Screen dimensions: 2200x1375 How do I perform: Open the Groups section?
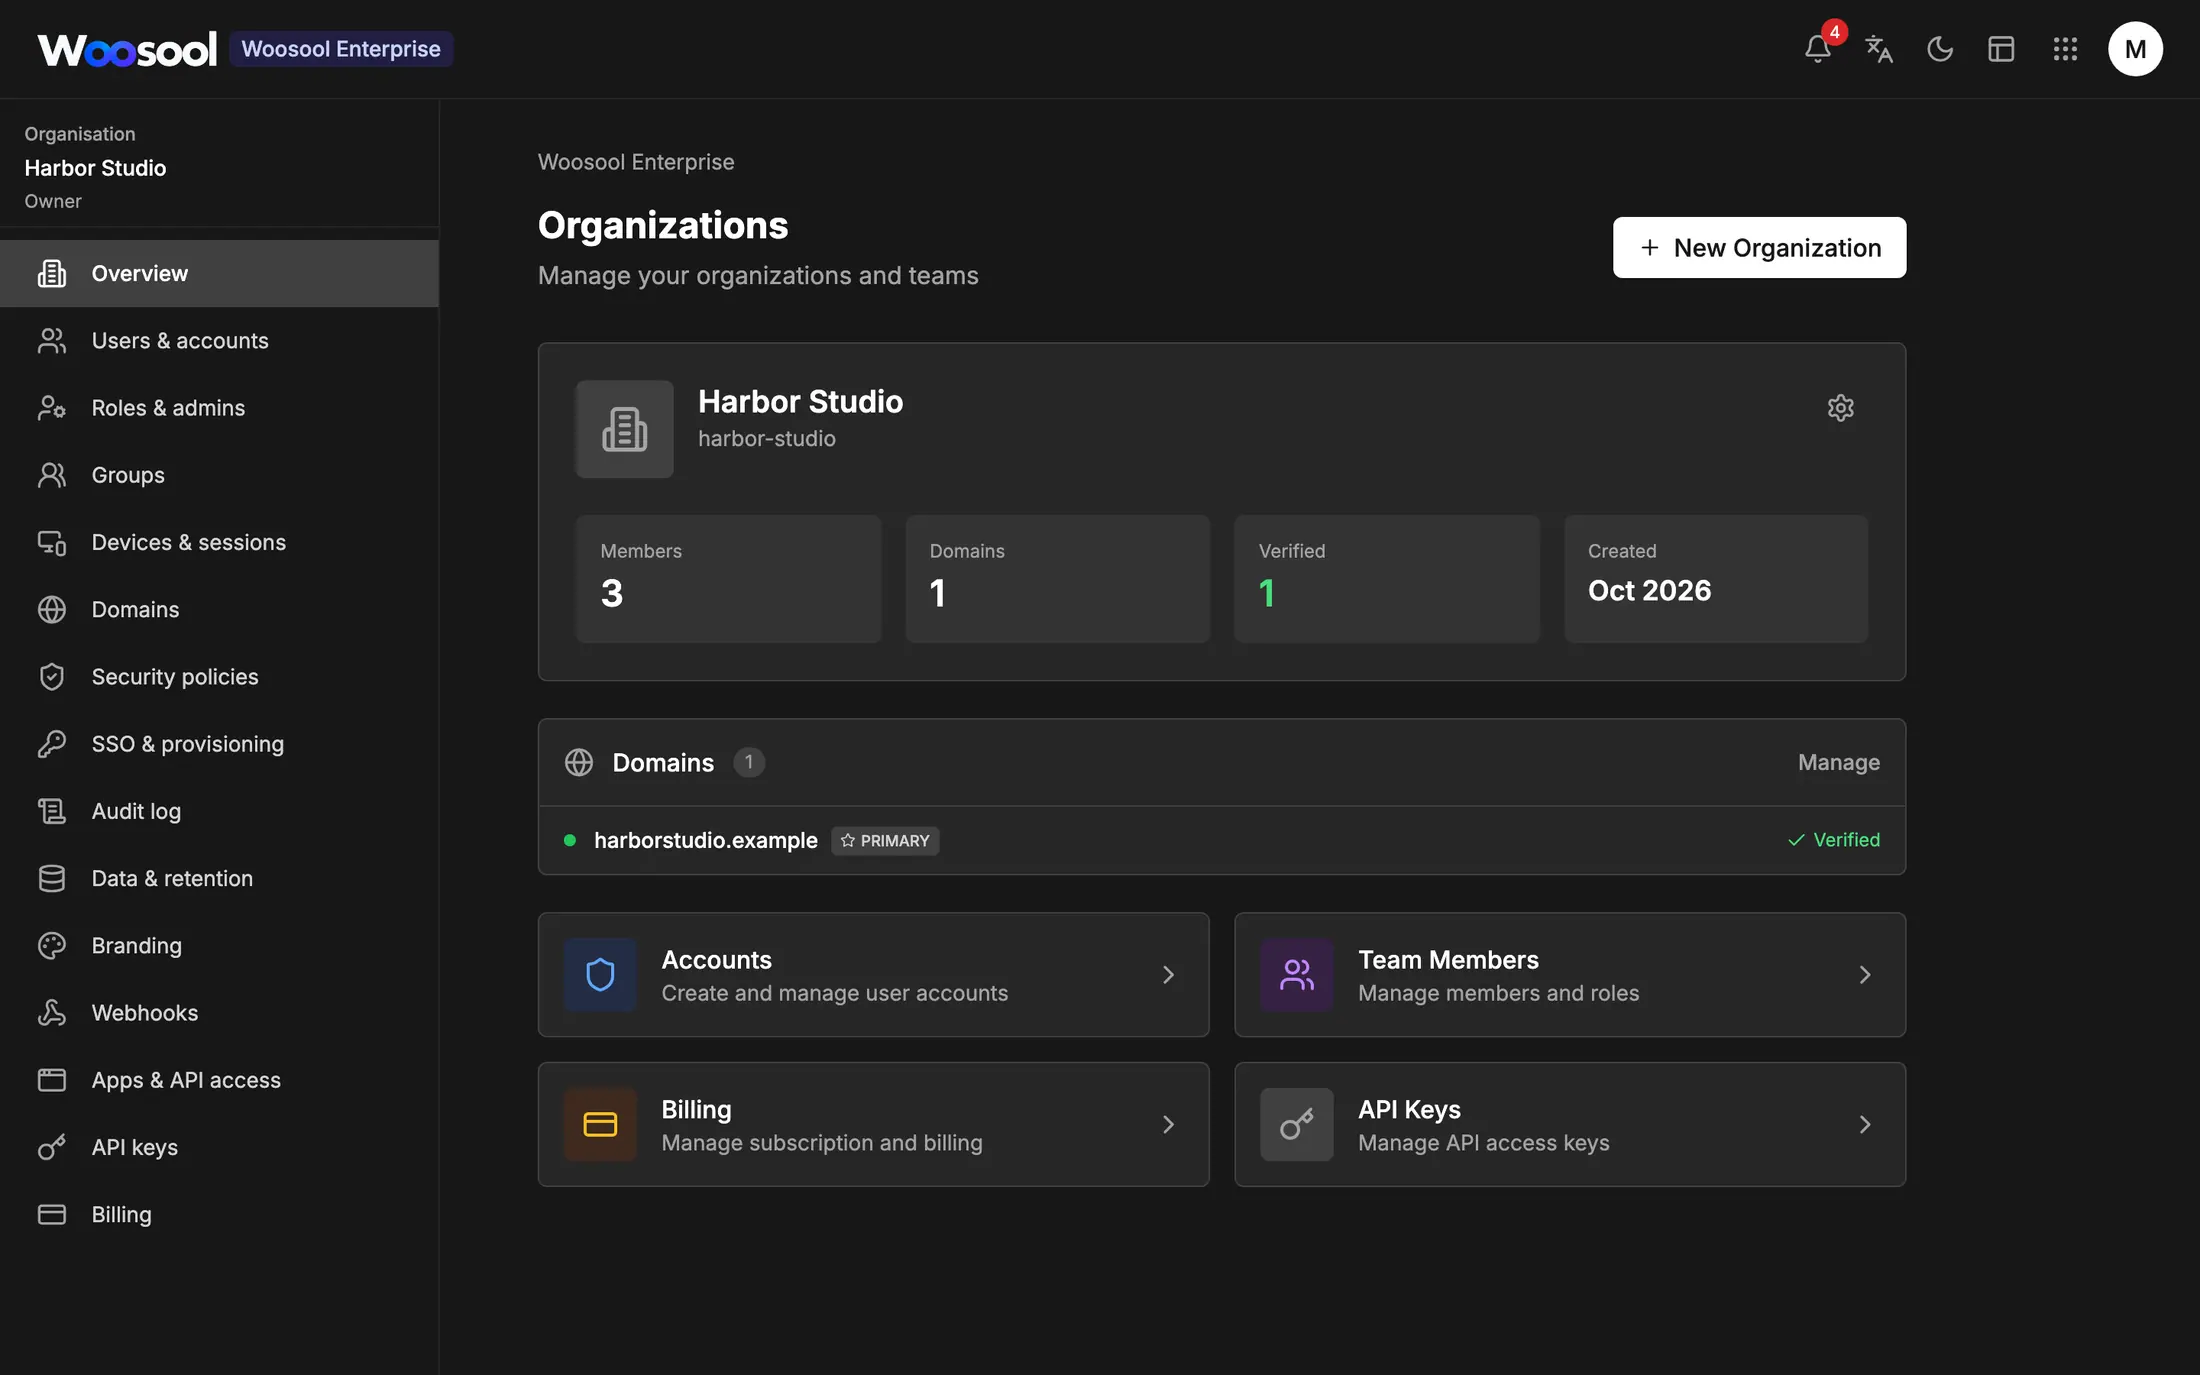coord(219,475)
